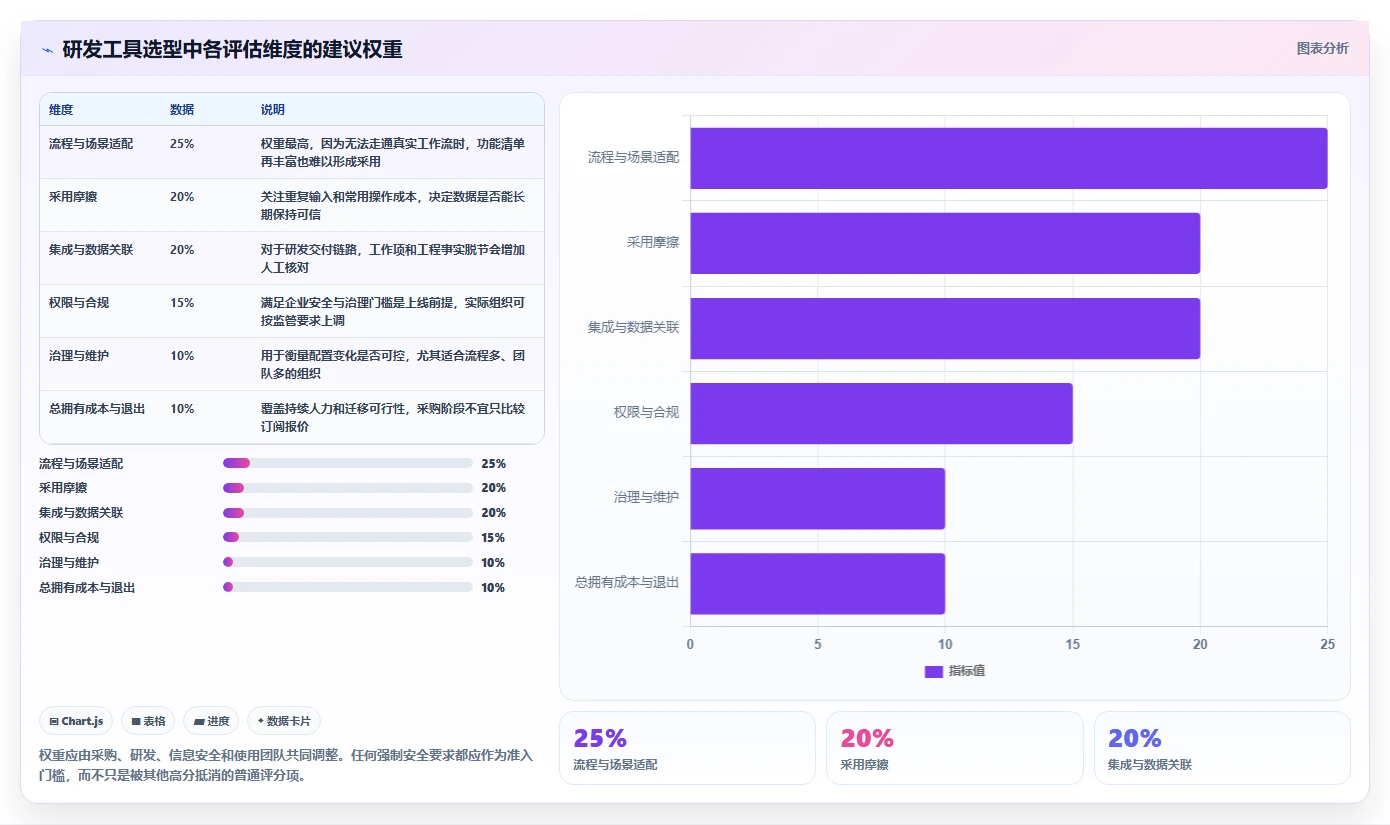This screenshot has width=1390, height=825.
Task: Click the 权限与合规 label on the chart axis
Action: pos(646,411)
